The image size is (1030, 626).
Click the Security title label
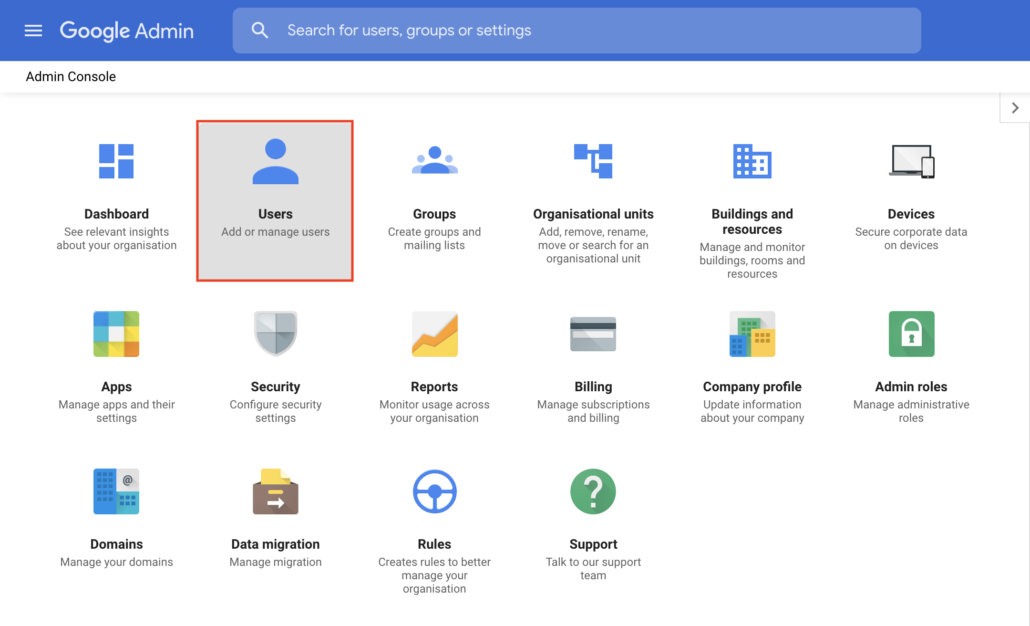(x=275, y=387)
